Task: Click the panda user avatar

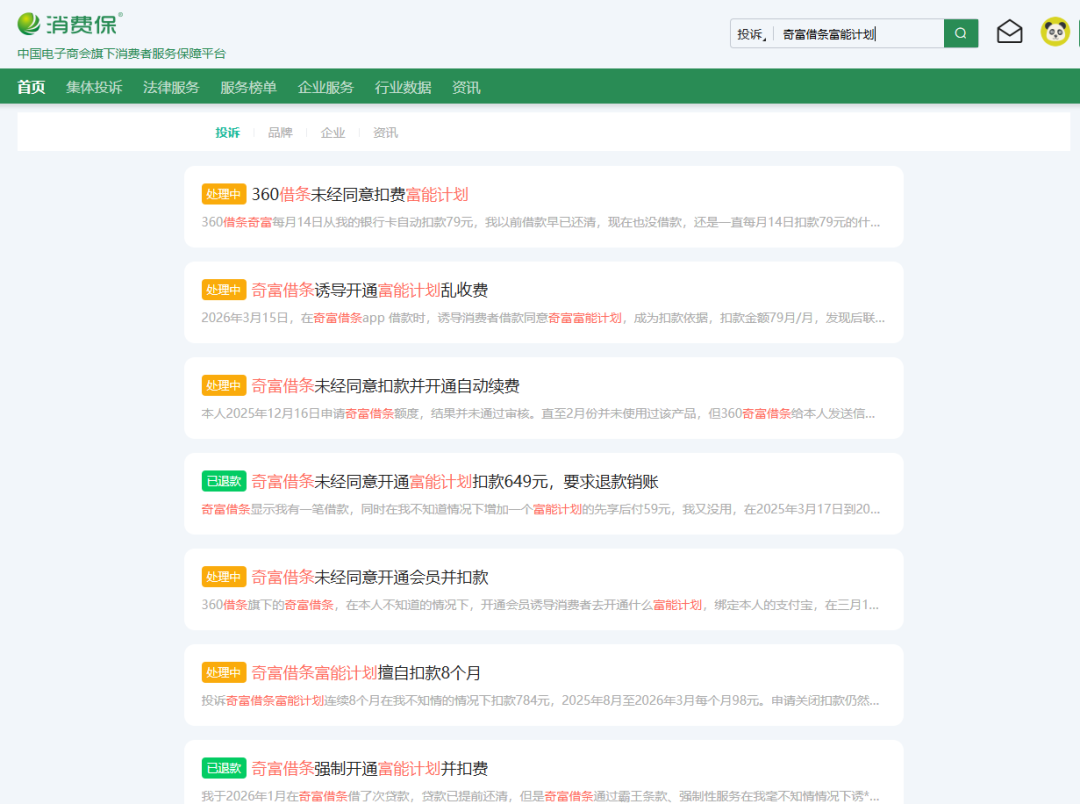Action: pos(1055,32)
